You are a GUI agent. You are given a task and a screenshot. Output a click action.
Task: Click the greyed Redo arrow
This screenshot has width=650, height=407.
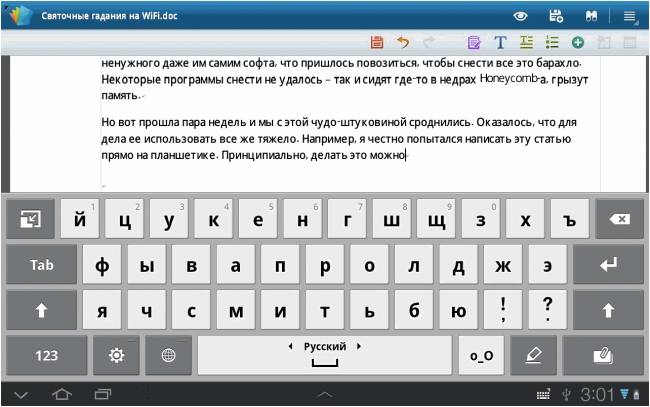coord(429,42)
